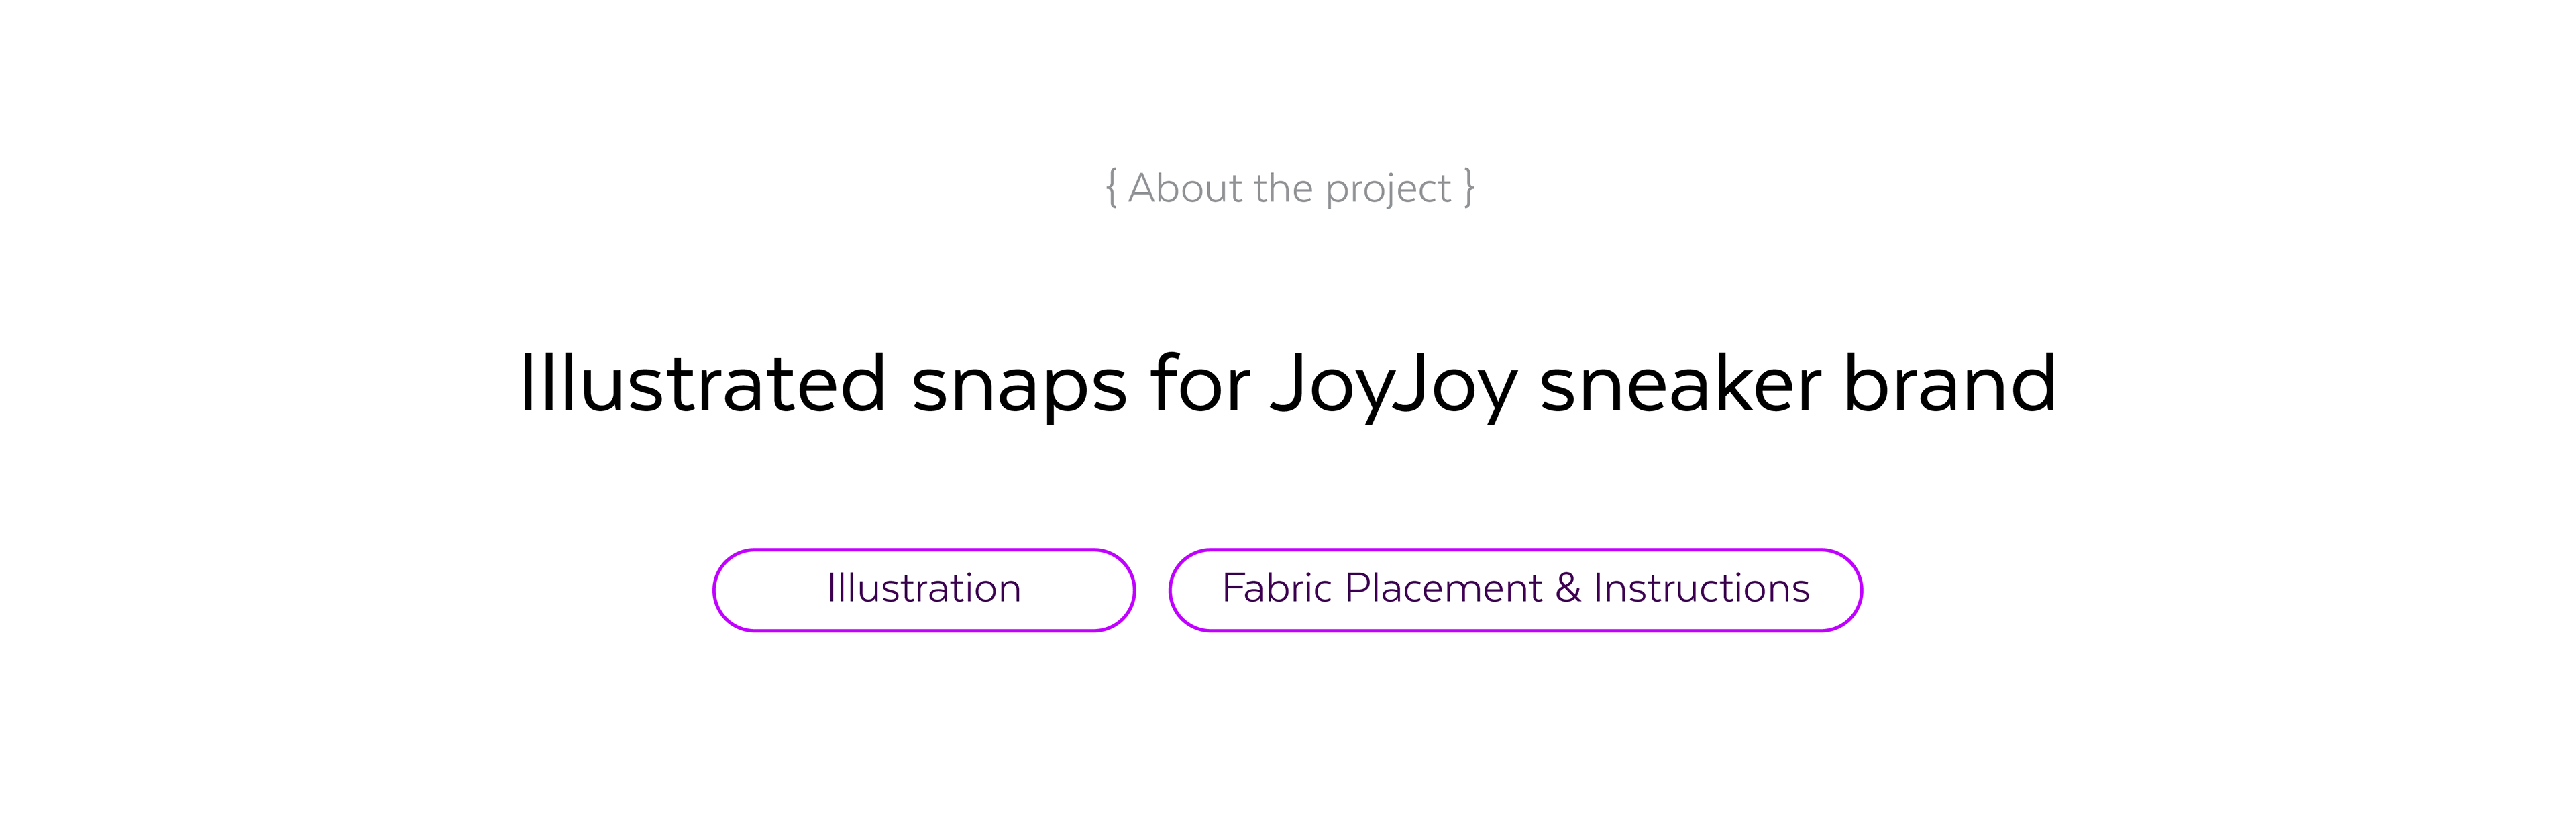
Task: Click the word Instructions in second tag
Action: click(x=1701, y=588)
